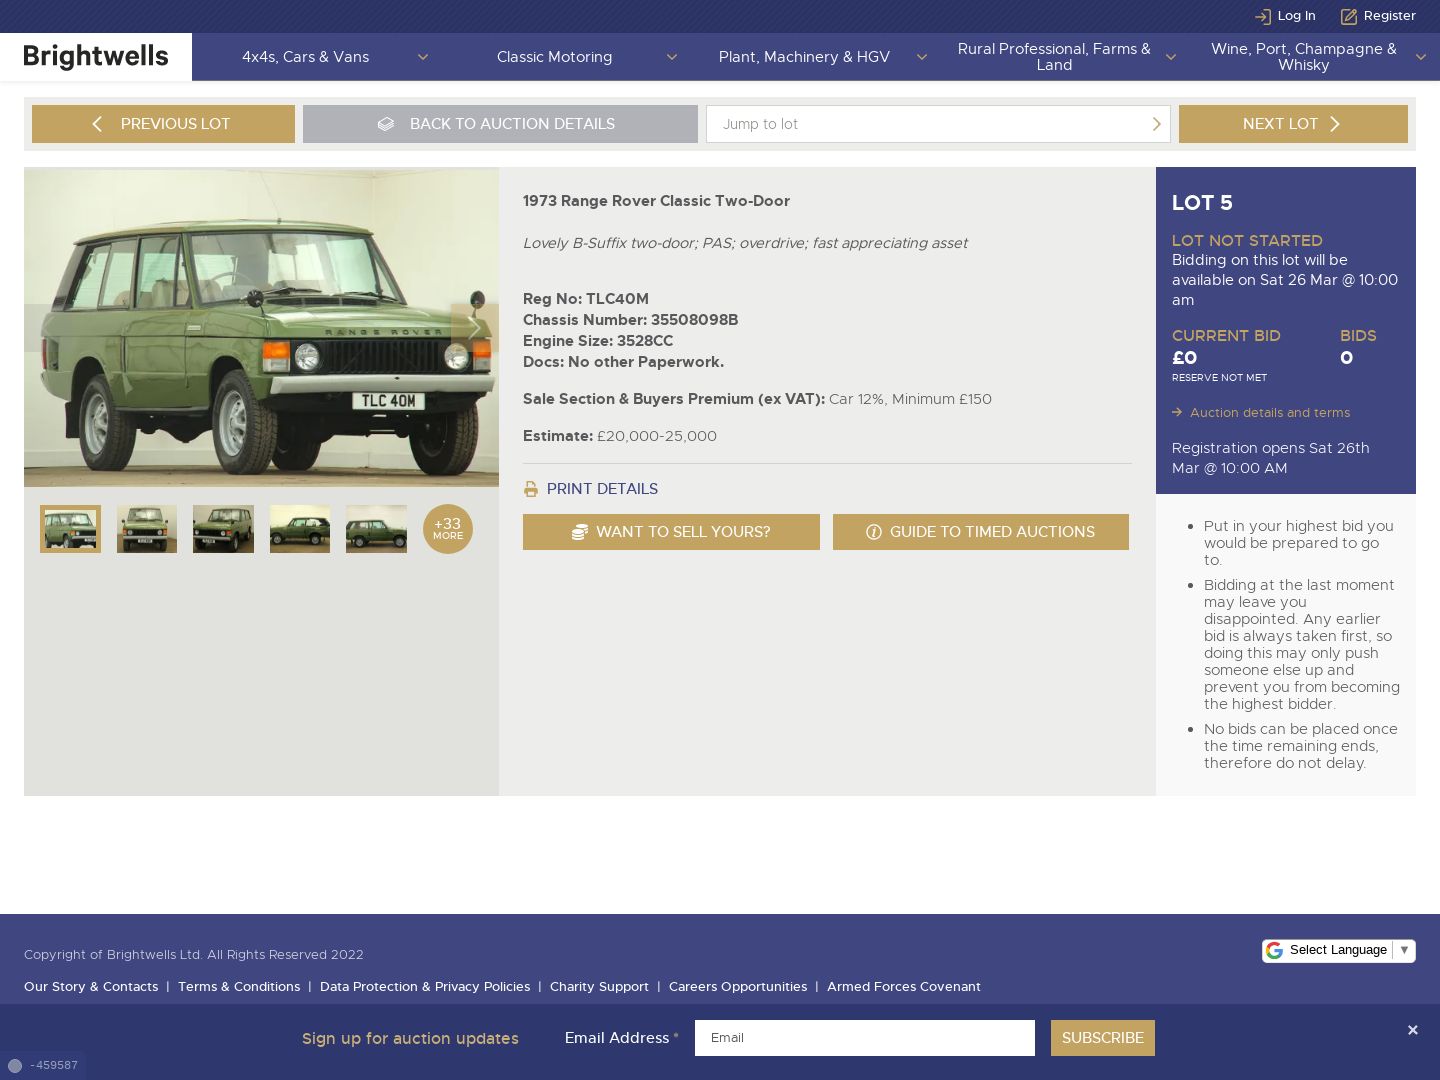The width and height of the screenshot is (1440, 1080).
Task: Click the 'LOT 5' heading
Action: (1202, 203)
